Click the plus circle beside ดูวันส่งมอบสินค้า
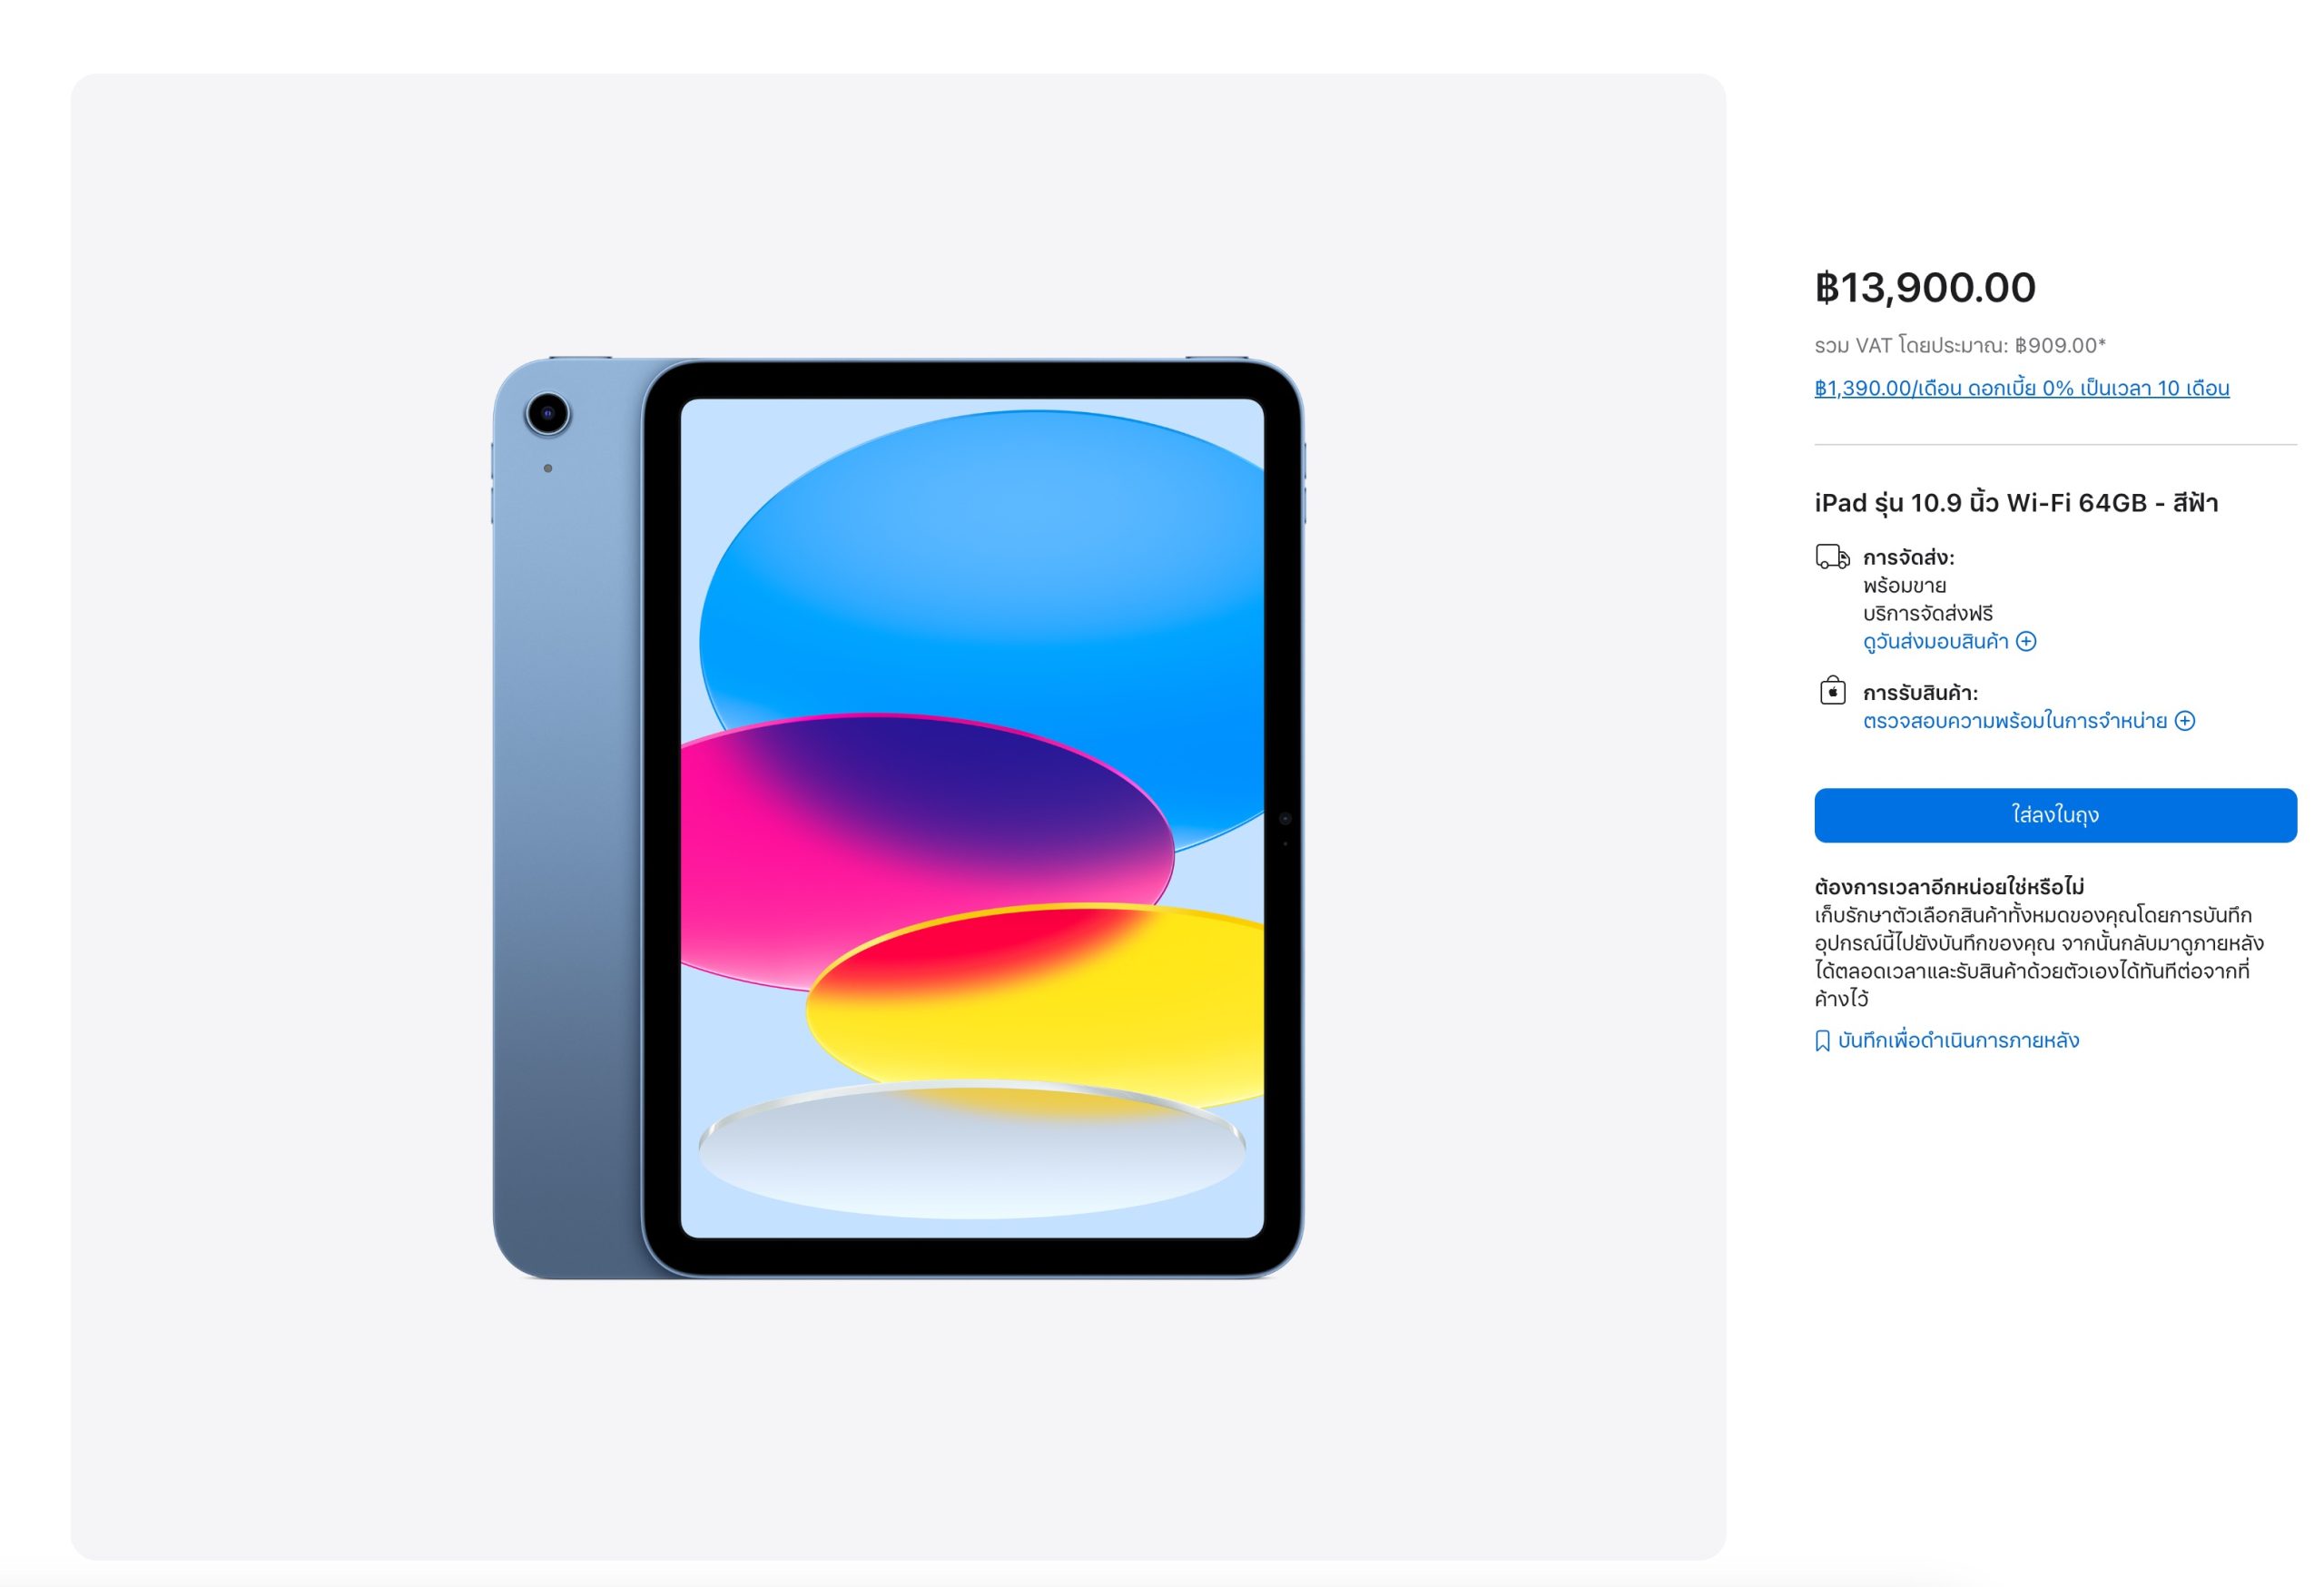 coord(2026,642)
